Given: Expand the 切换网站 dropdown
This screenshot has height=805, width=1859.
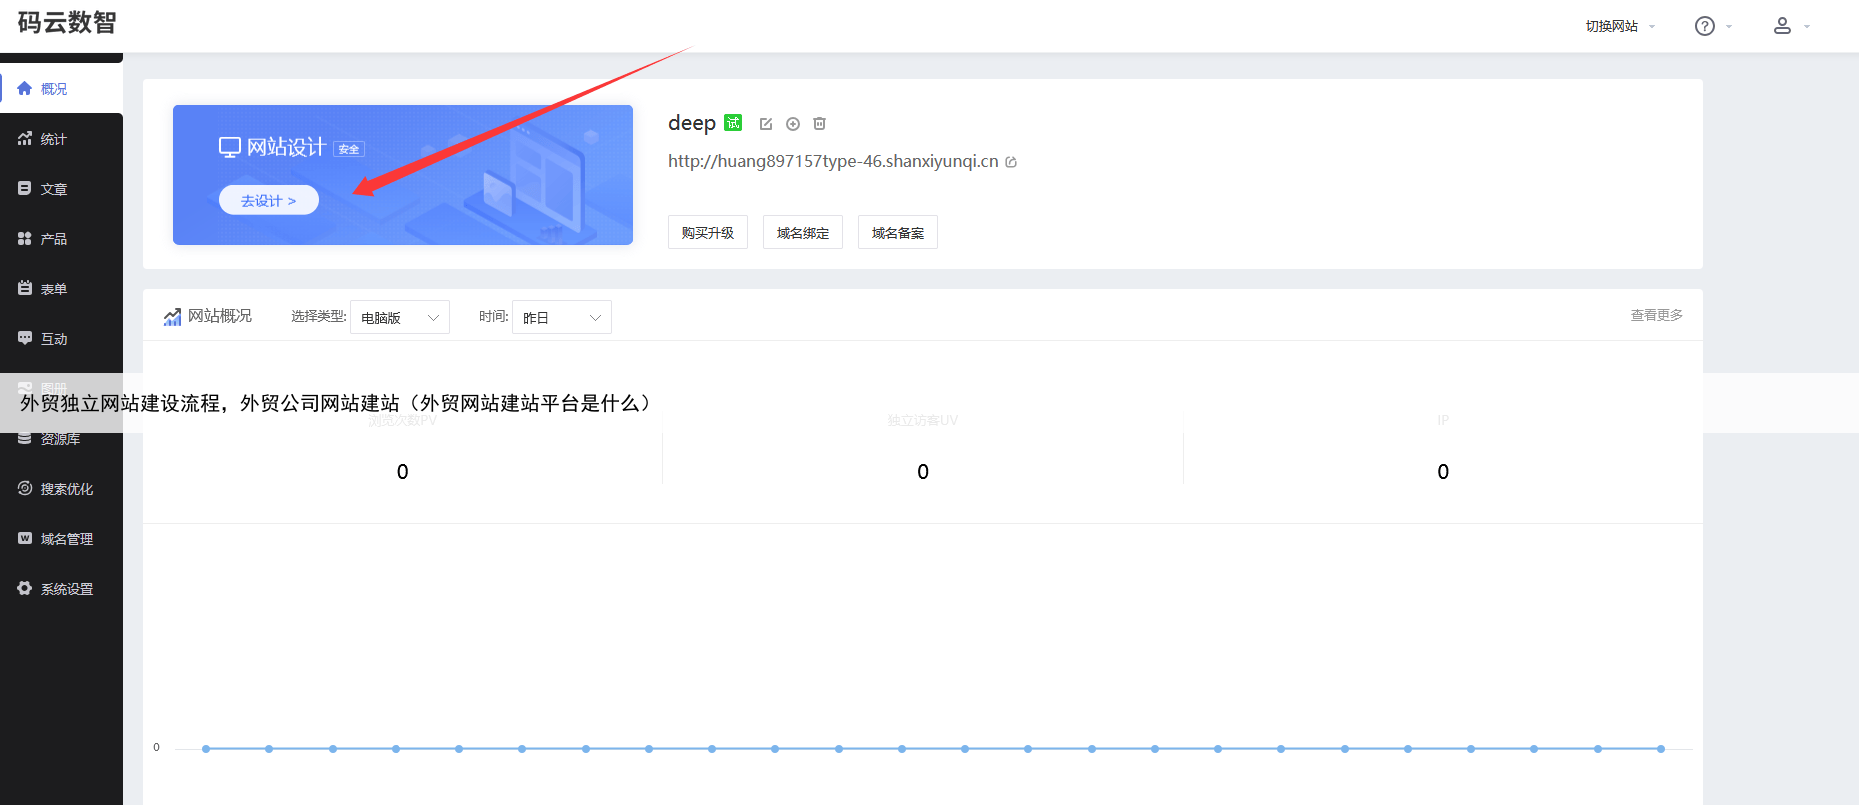Looking at the screenshot, I should (x=1619, y=26).
